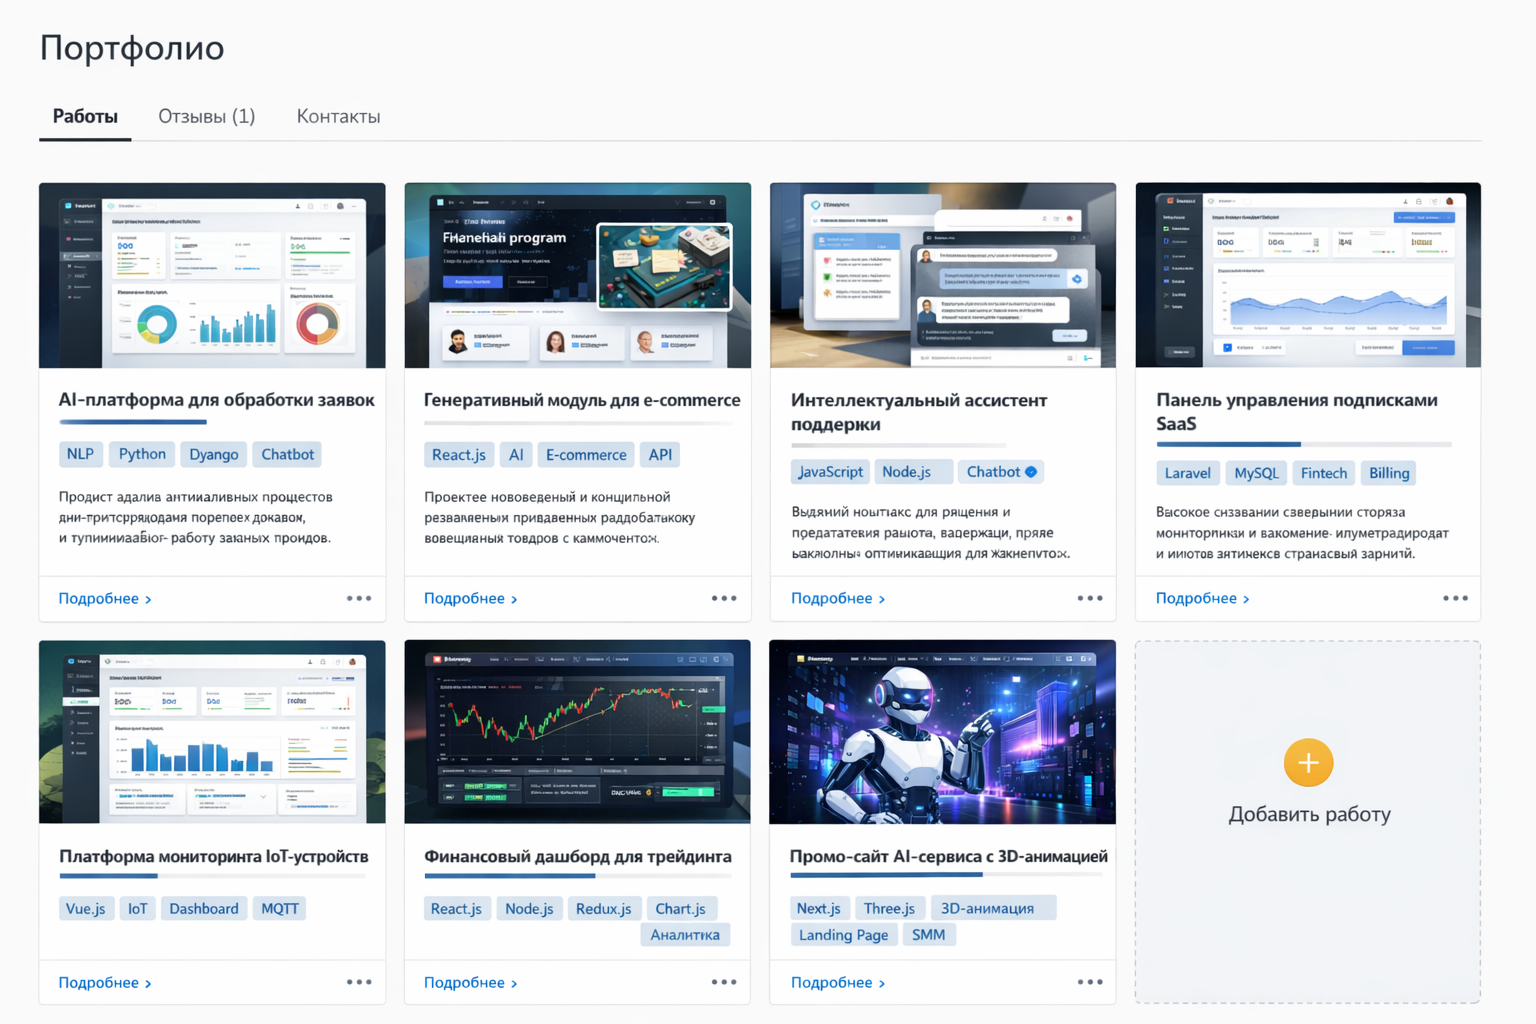
Task: Click the Billing tag
Action: point(1389,473)
